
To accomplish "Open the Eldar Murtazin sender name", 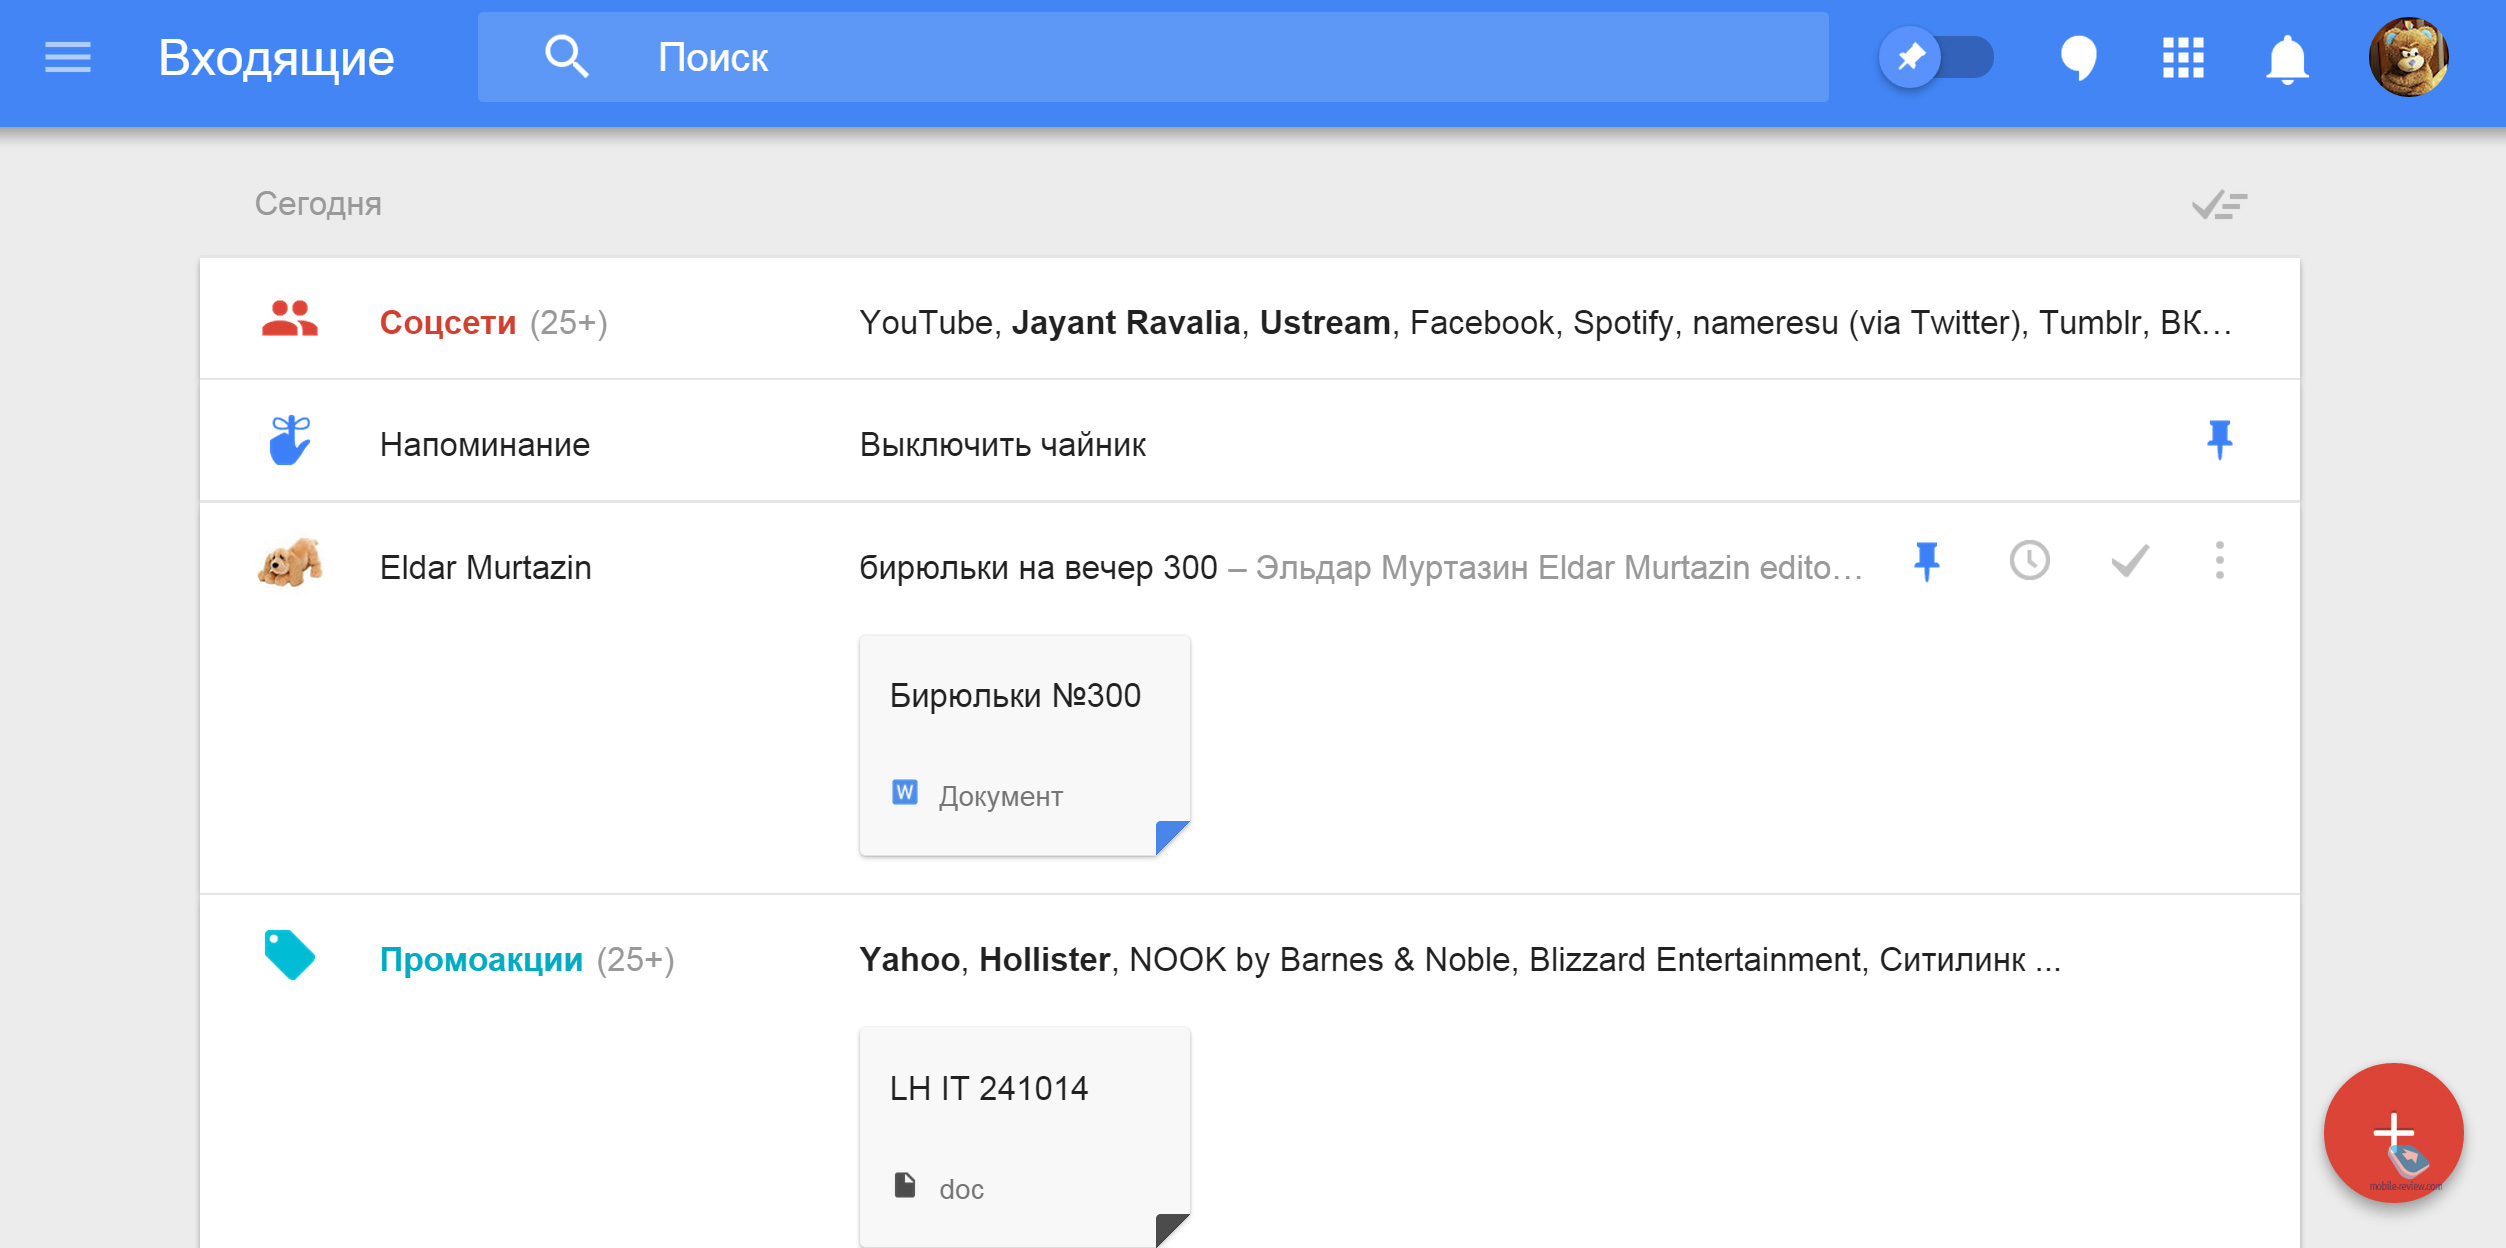I will 485,568.
